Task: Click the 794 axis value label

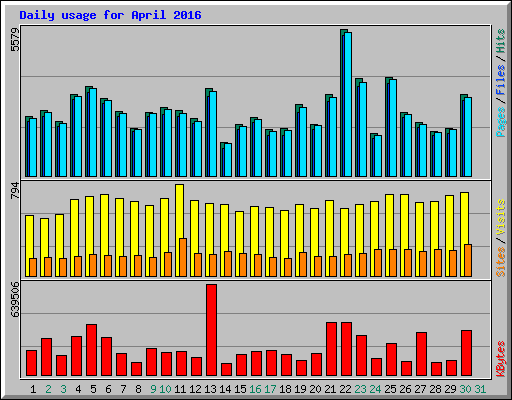Action: coord(15,191)
